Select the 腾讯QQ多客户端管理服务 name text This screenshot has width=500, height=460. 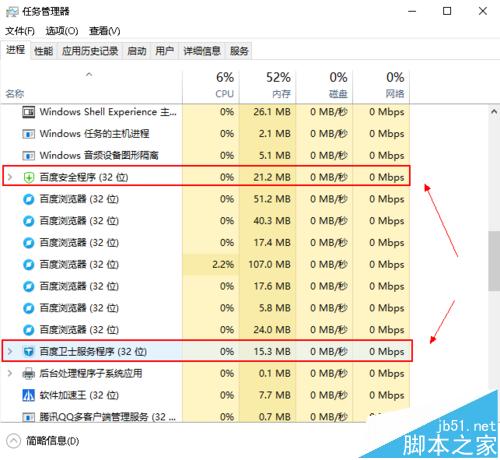(x=108, y=417)
